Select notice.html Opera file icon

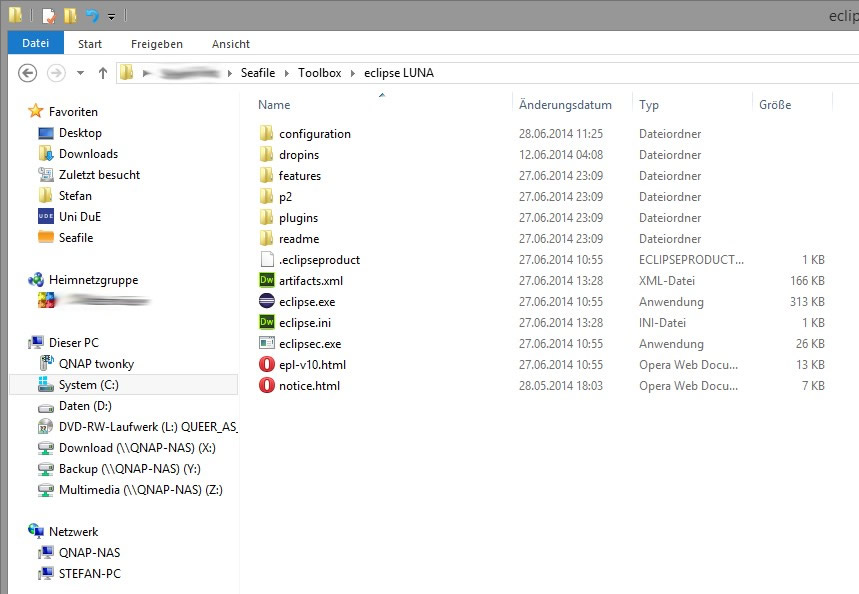point(266,385)
